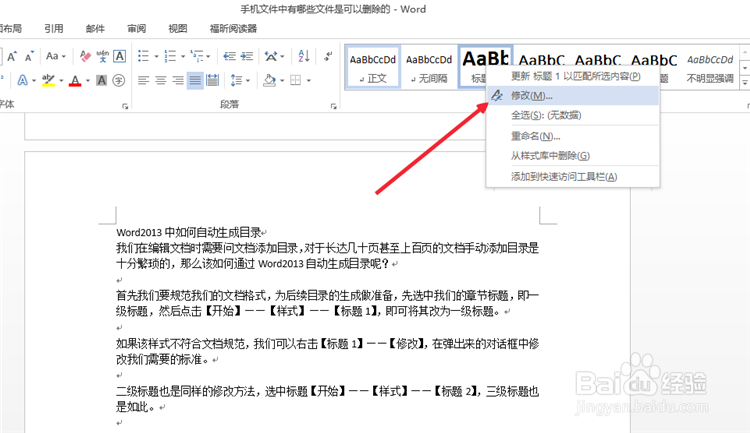Toggle Justify alignment
750x433 pixels.
[195, 80]
